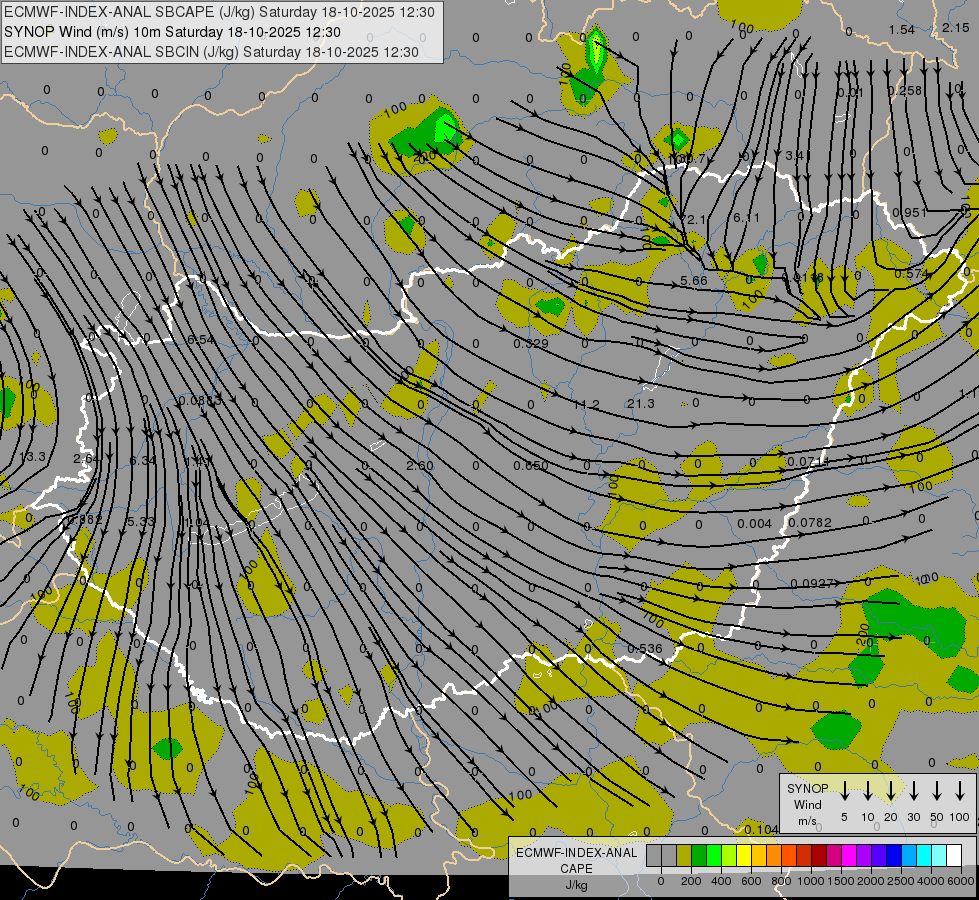Choose the cyan swatch left of 4000 tick

point(924,855)
